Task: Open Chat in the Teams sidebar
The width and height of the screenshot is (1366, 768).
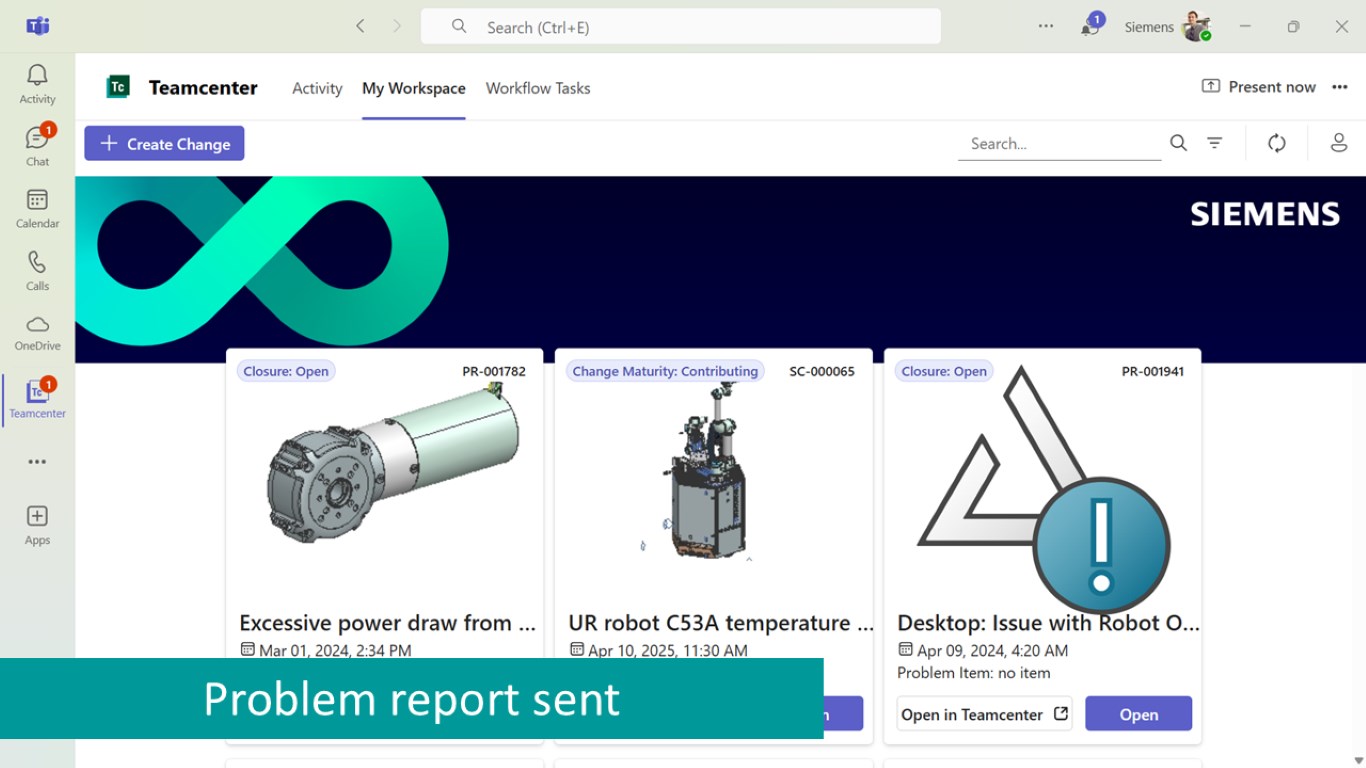Action: pyautogui.click(x=37, y=146)
